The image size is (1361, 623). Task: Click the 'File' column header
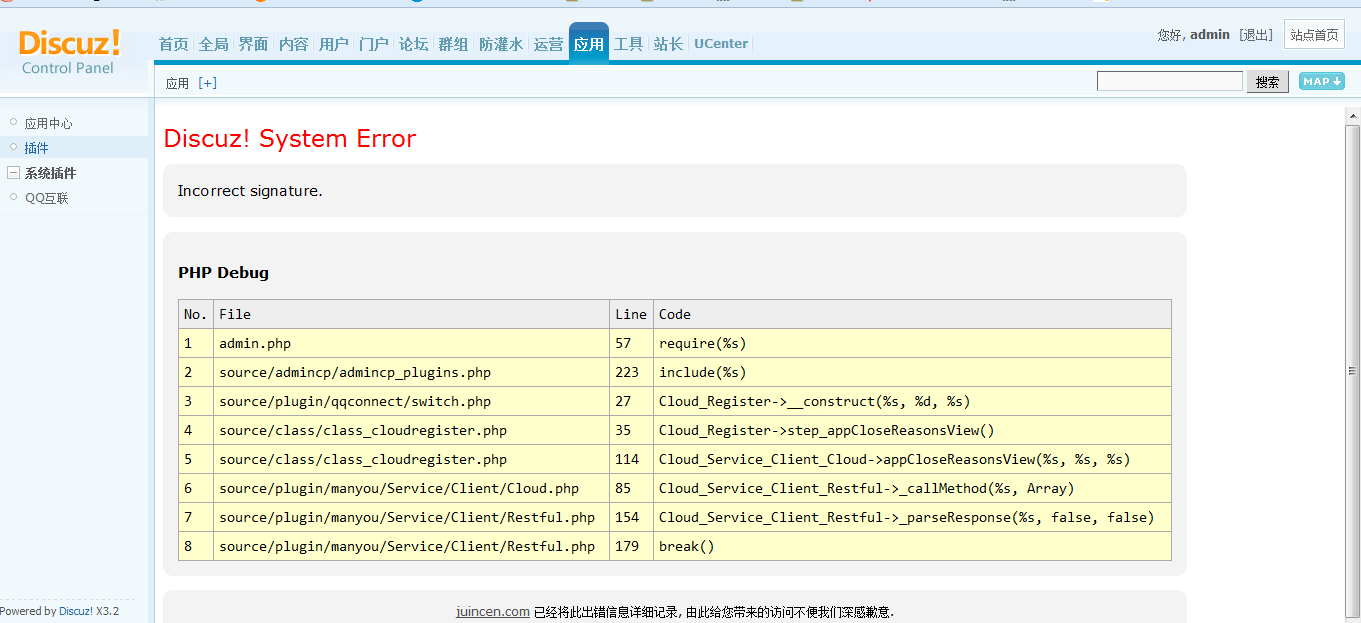coord(411,314)
